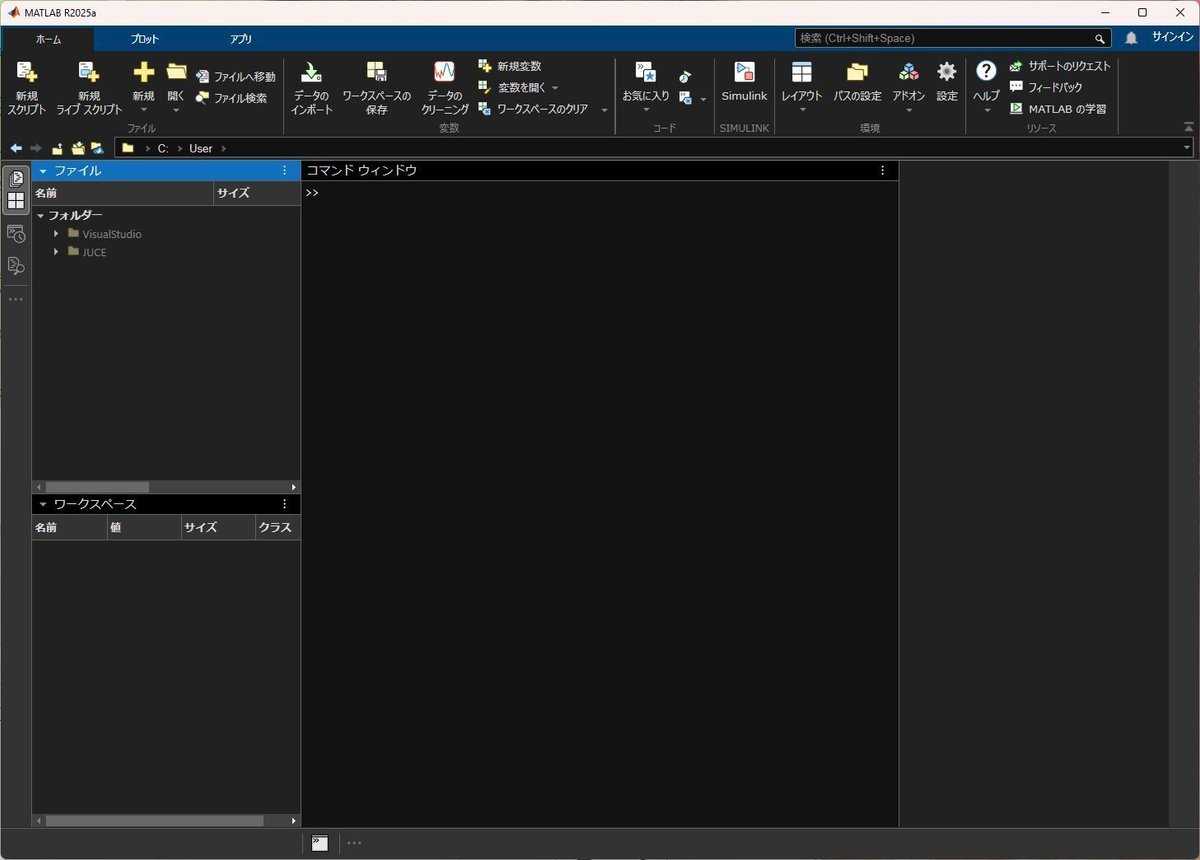1200x860 pixels.
Task: Open the ヘルプ (Help) button
Action: click(986, 84)
